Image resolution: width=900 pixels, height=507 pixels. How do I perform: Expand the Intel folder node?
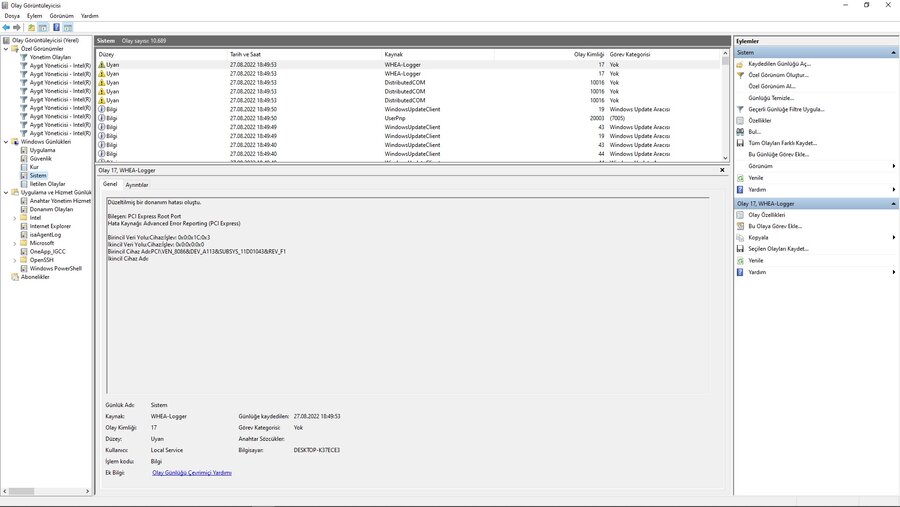point(15,218)
